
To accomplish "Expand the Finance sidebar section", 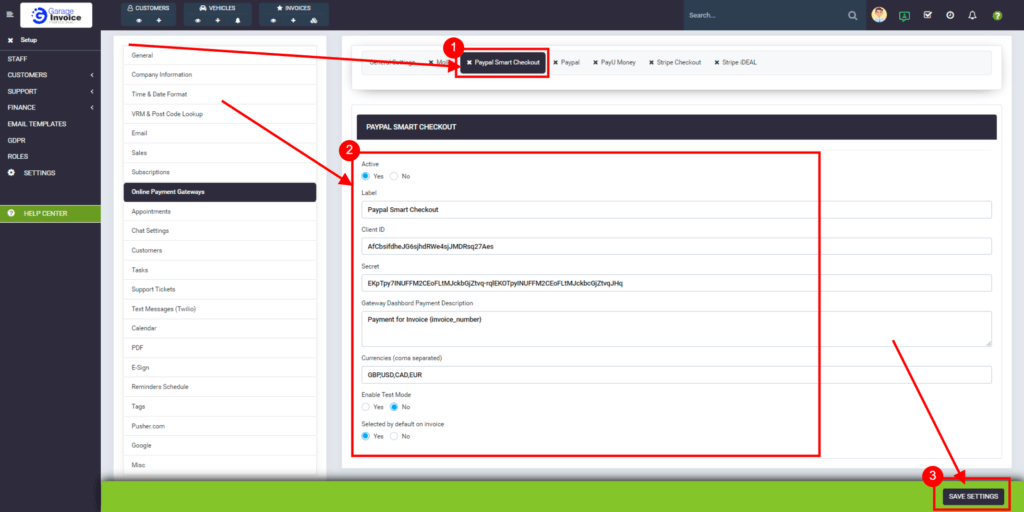I will 50,107.
